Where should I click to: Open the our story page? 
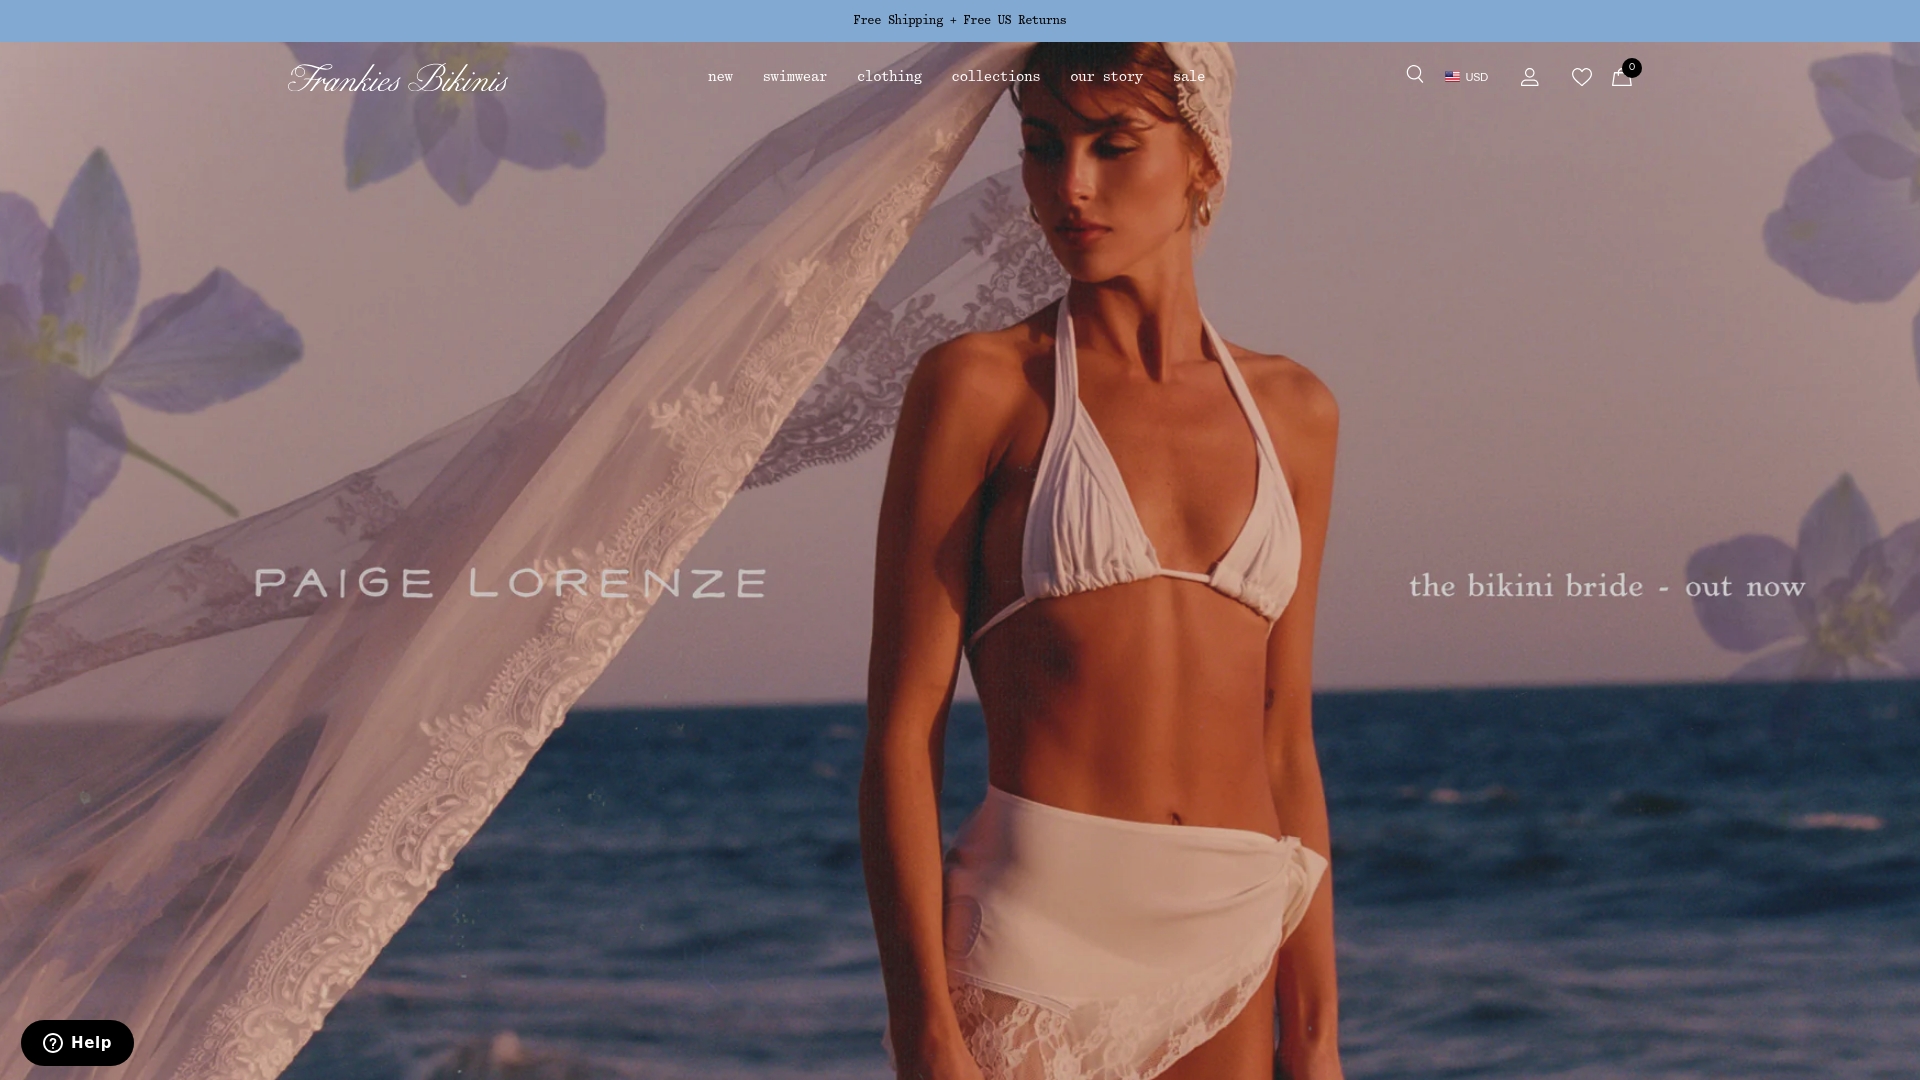coord(1106,77)
